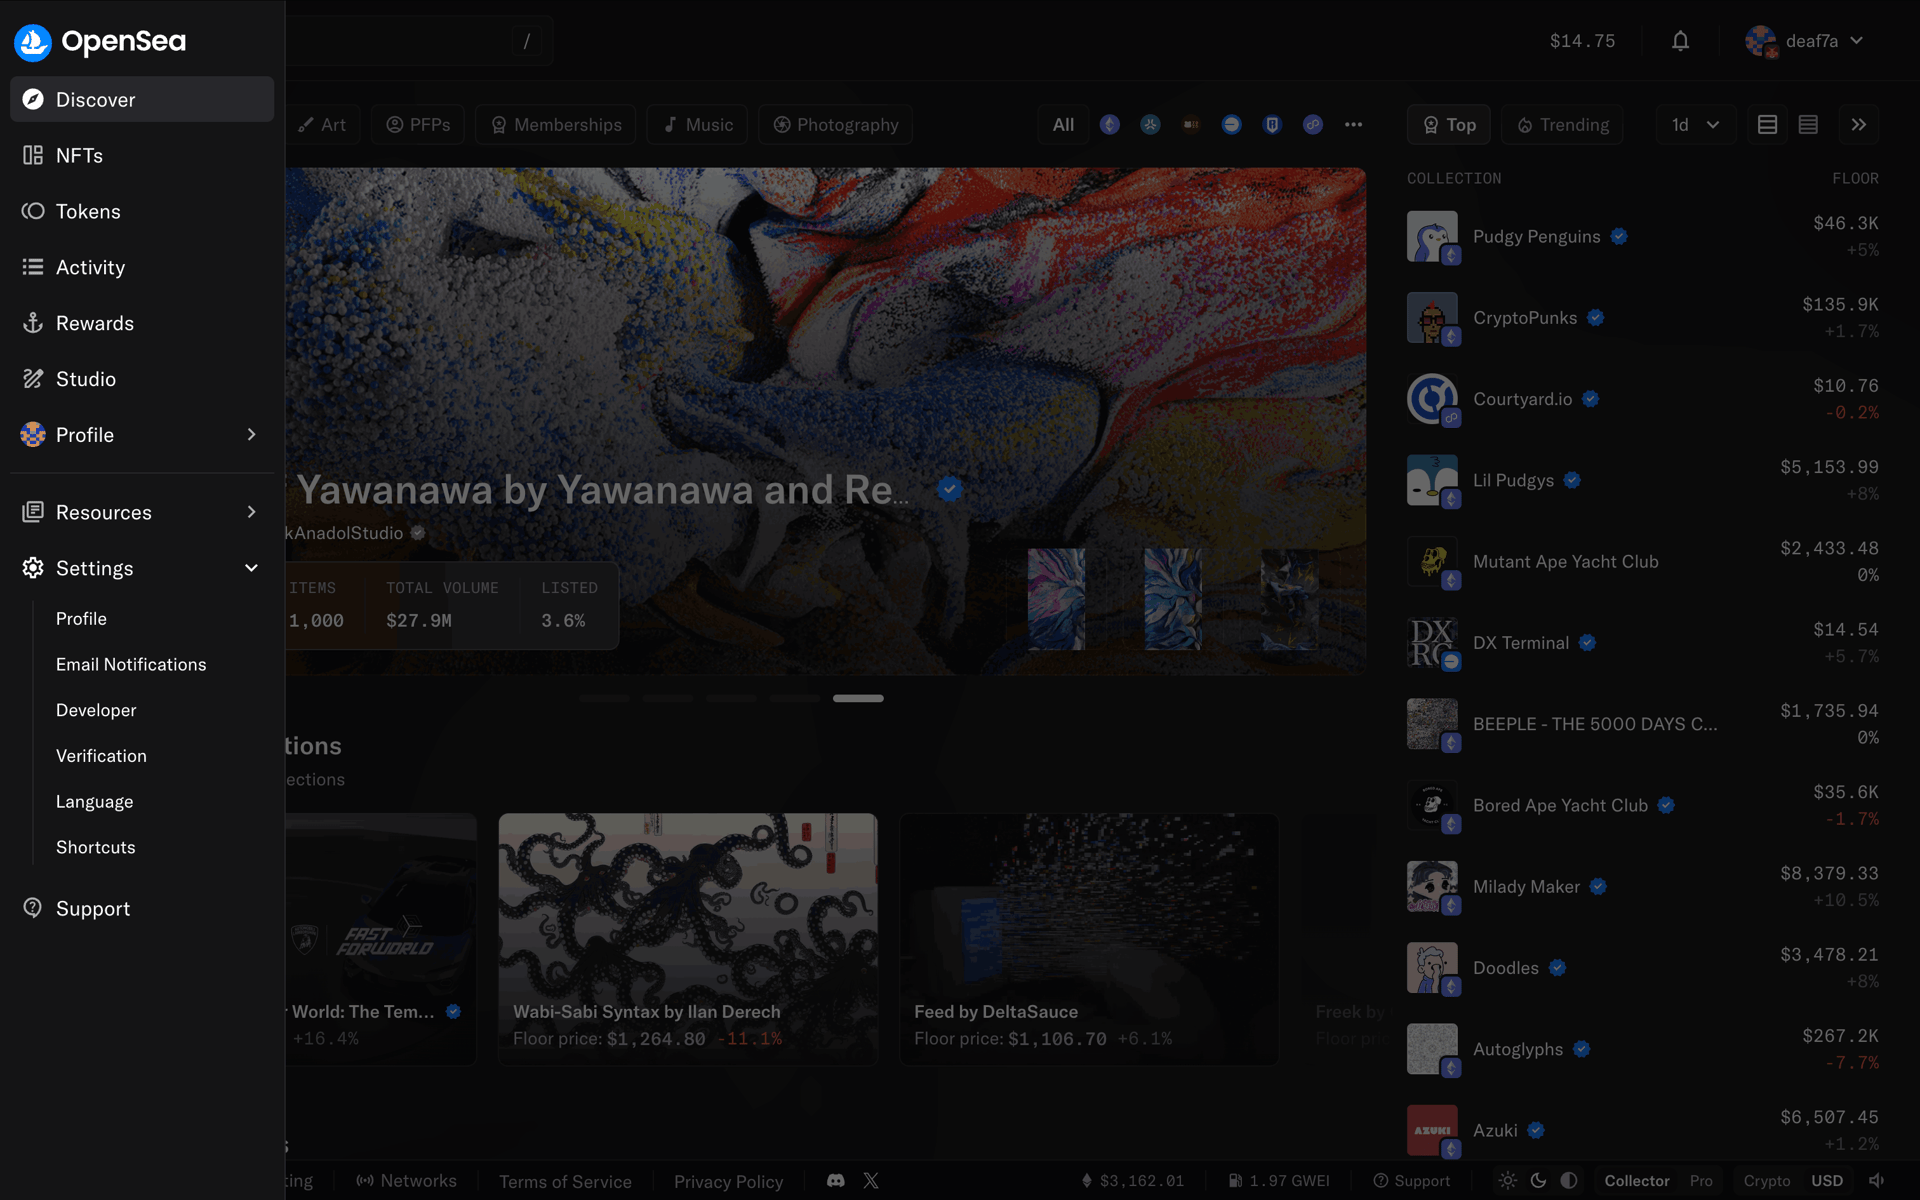Screen dimensions: 1920x1200
Task: Filter by the snowflake-style chain icon
Action: [x=1151, y=125]
